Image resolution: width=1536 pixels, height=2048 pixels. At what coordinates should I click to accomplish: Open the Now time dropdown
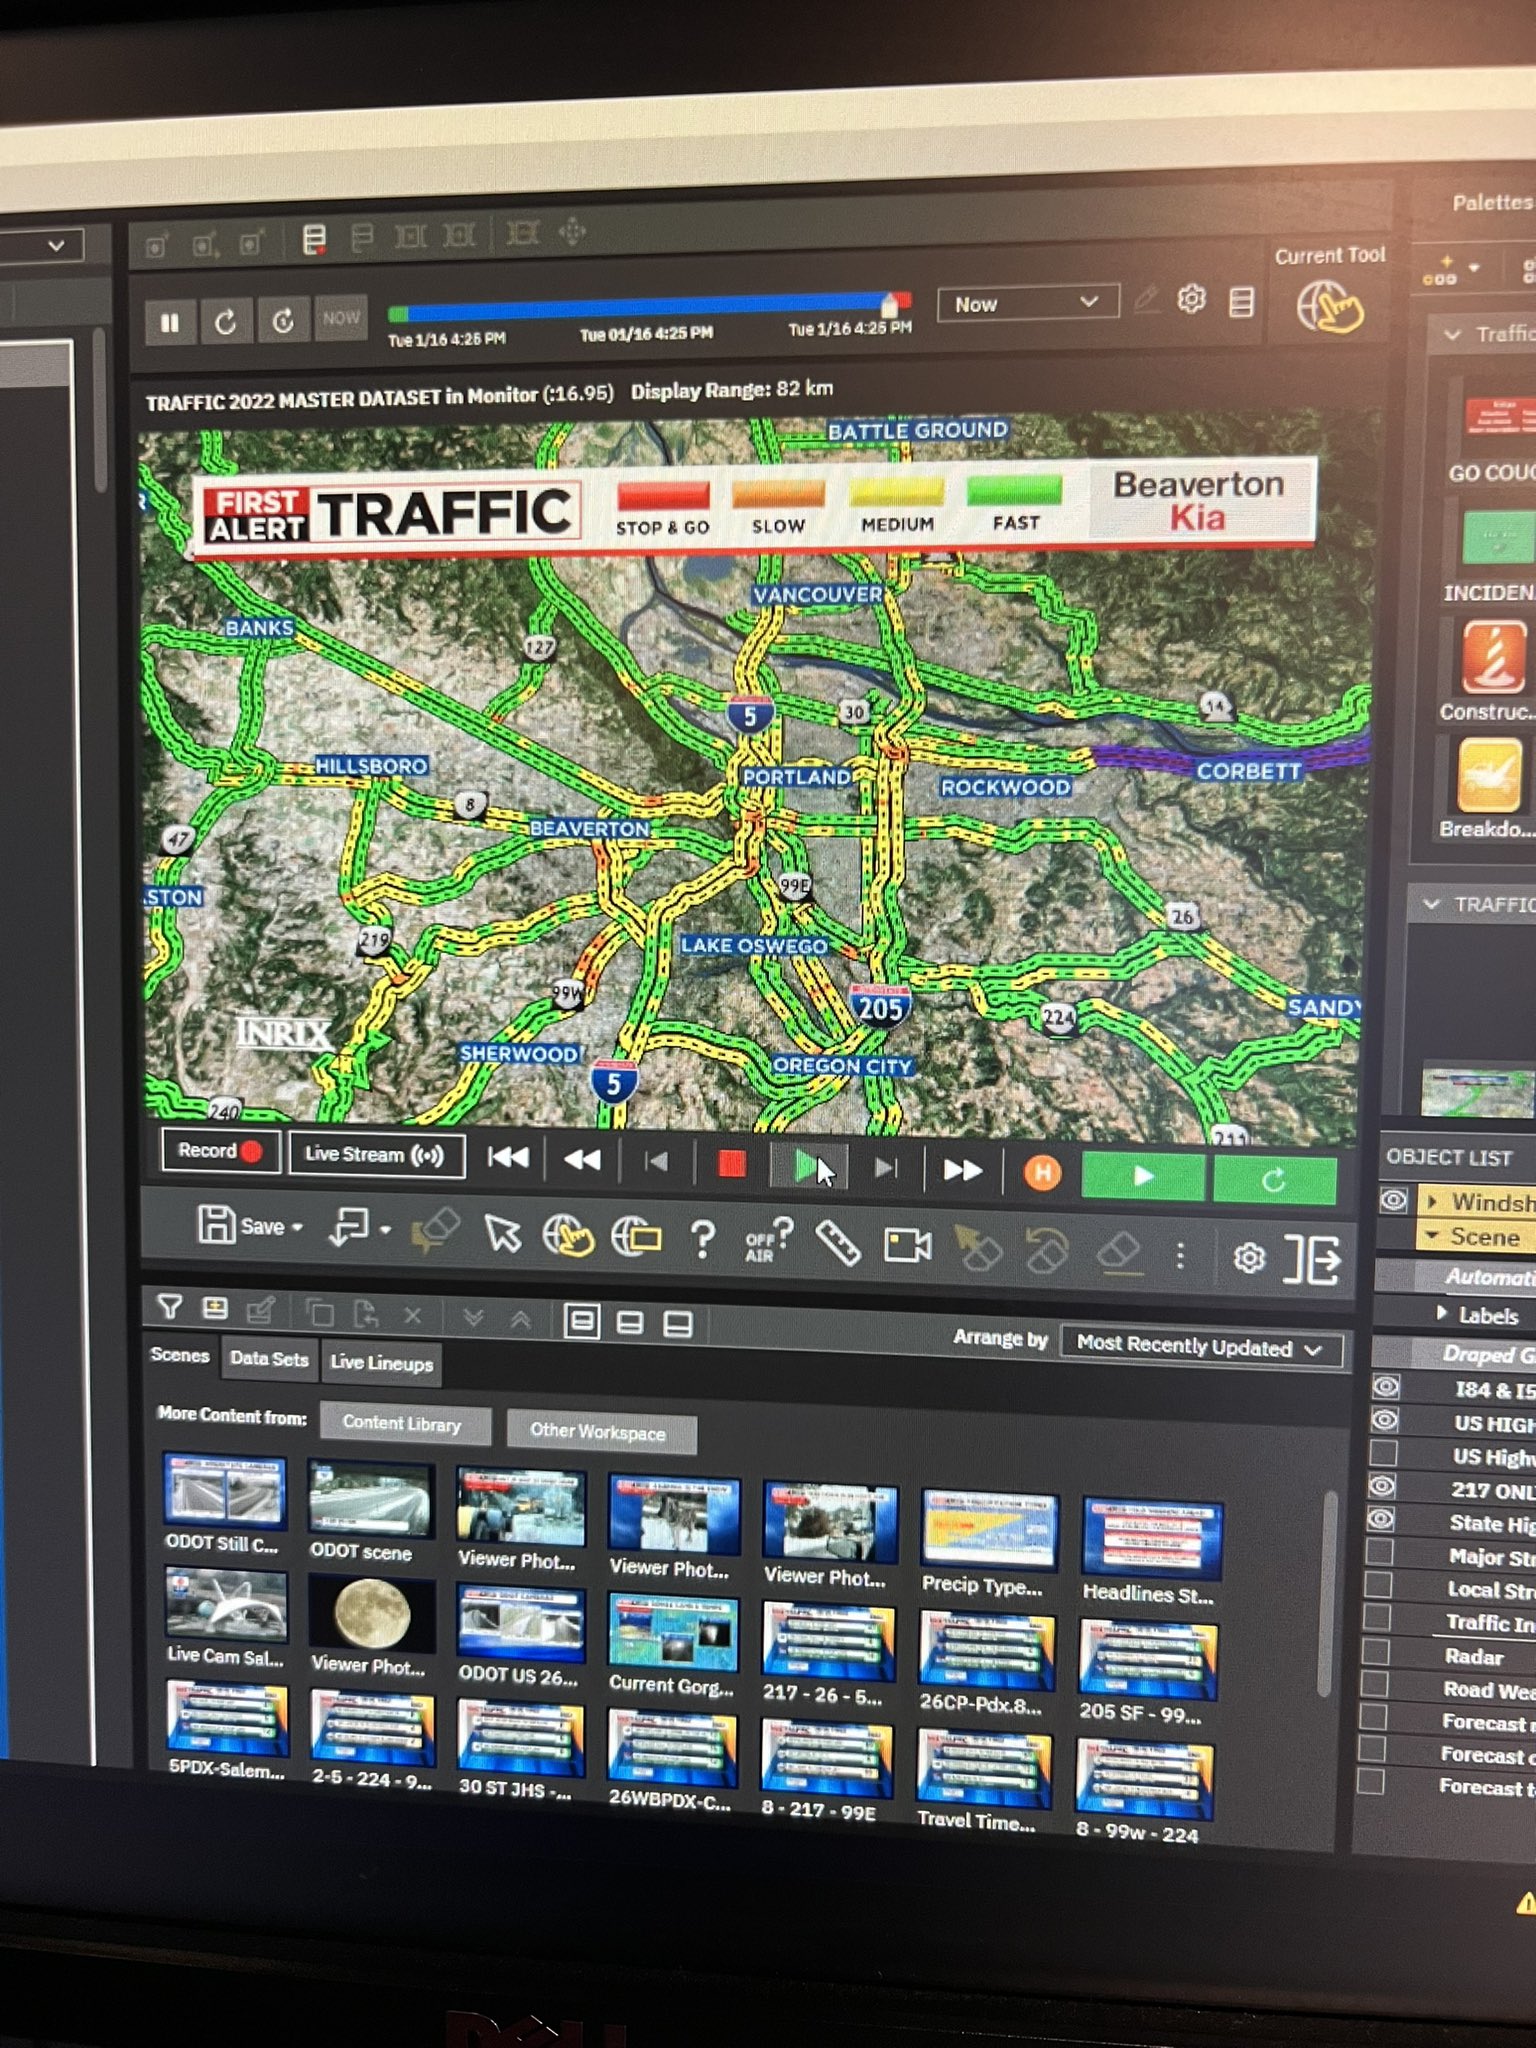1027,303
